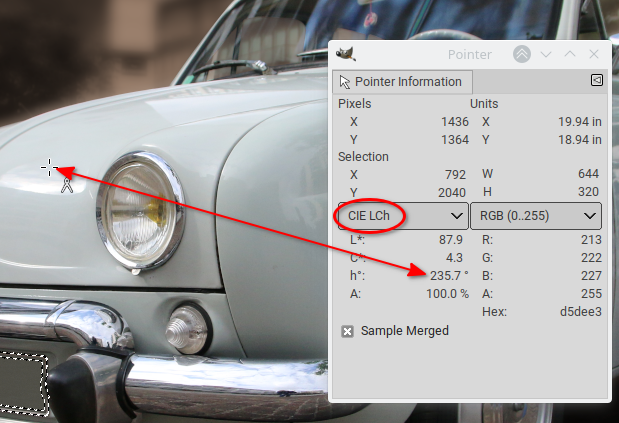Click the G value 222
This screenshot has height=423, width=619.
(591, 258)
